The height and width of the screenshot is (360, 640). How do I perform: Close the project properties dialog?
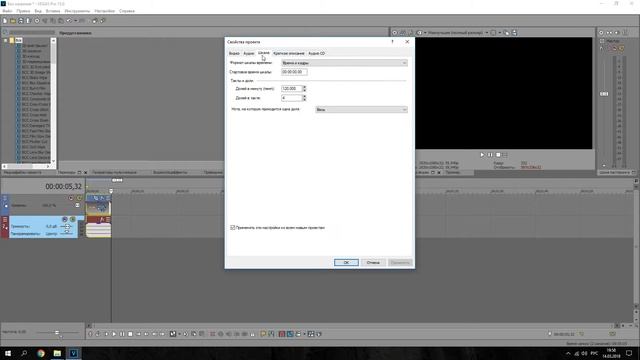pos(407,42)
